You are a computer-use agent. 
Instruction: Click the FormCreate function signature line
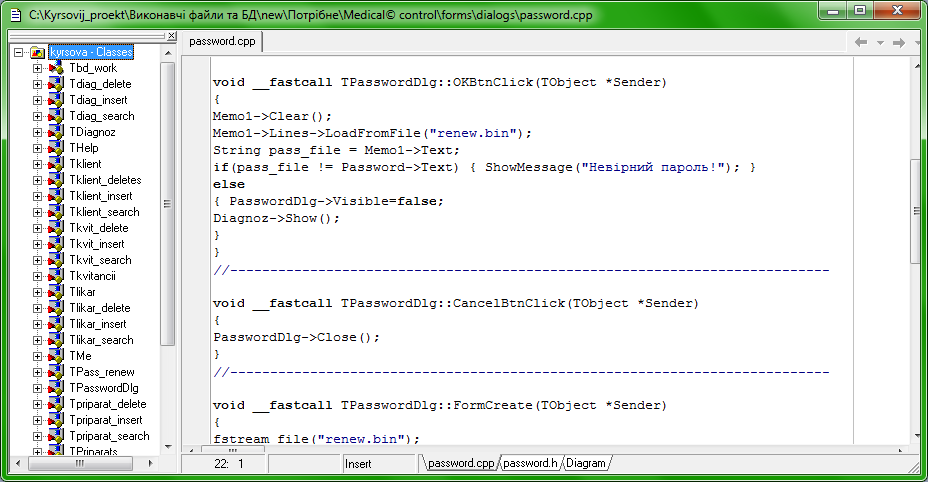pos(440,406)
